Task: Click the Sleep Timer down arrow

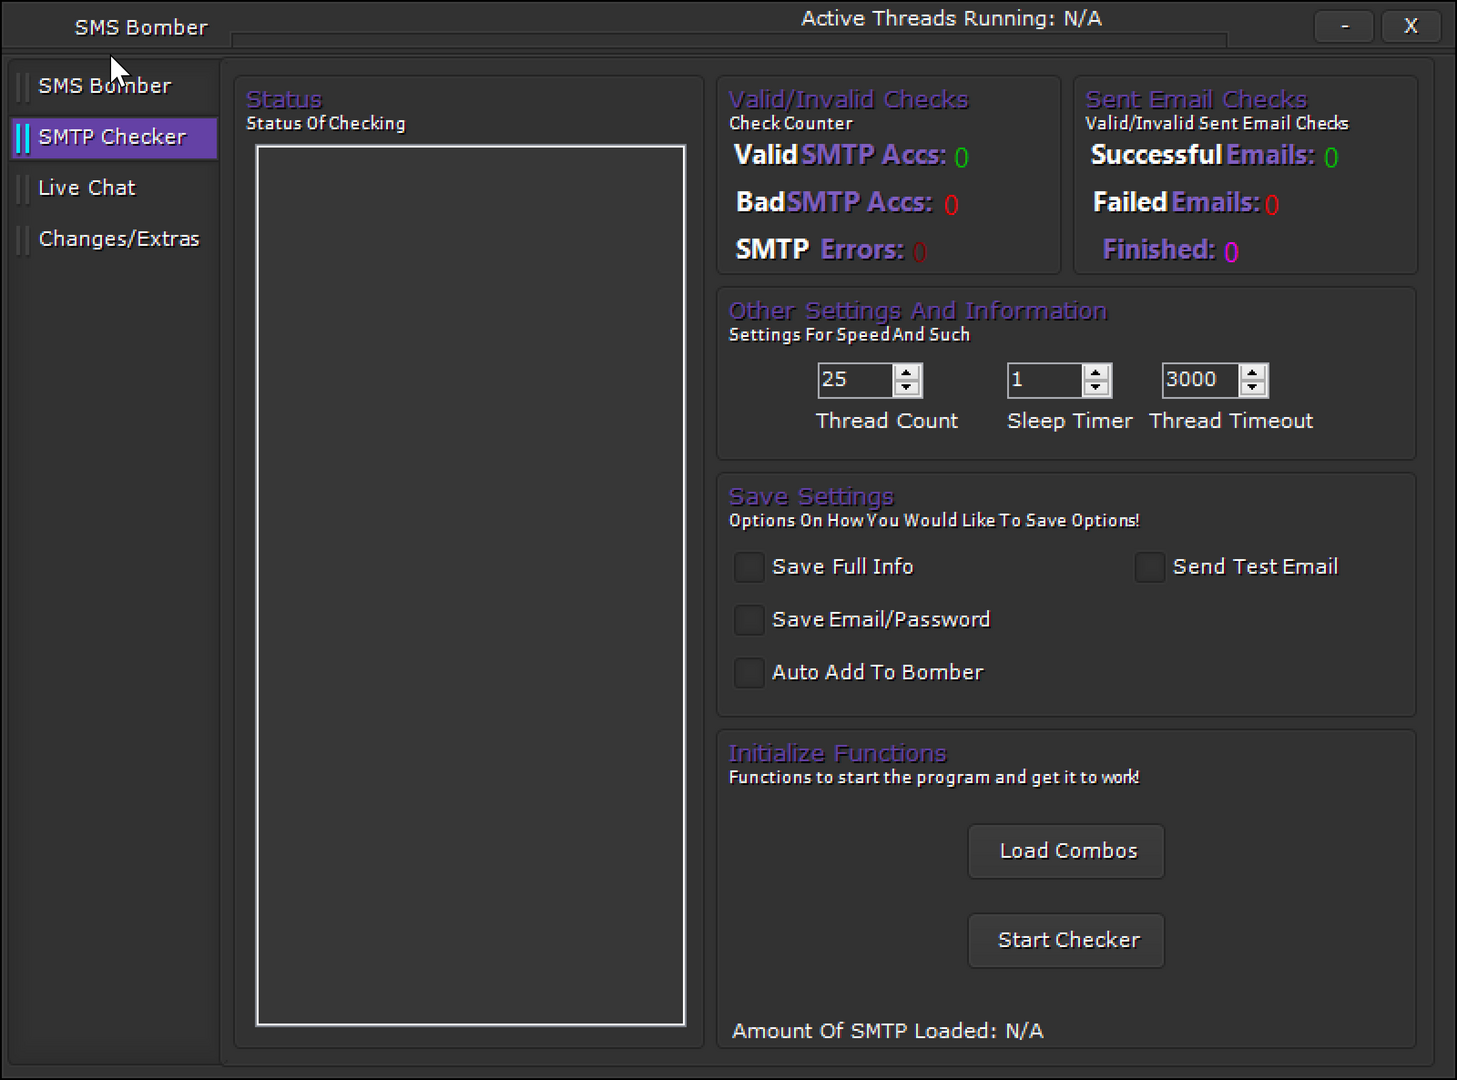Action: (x=1096, y=388)
